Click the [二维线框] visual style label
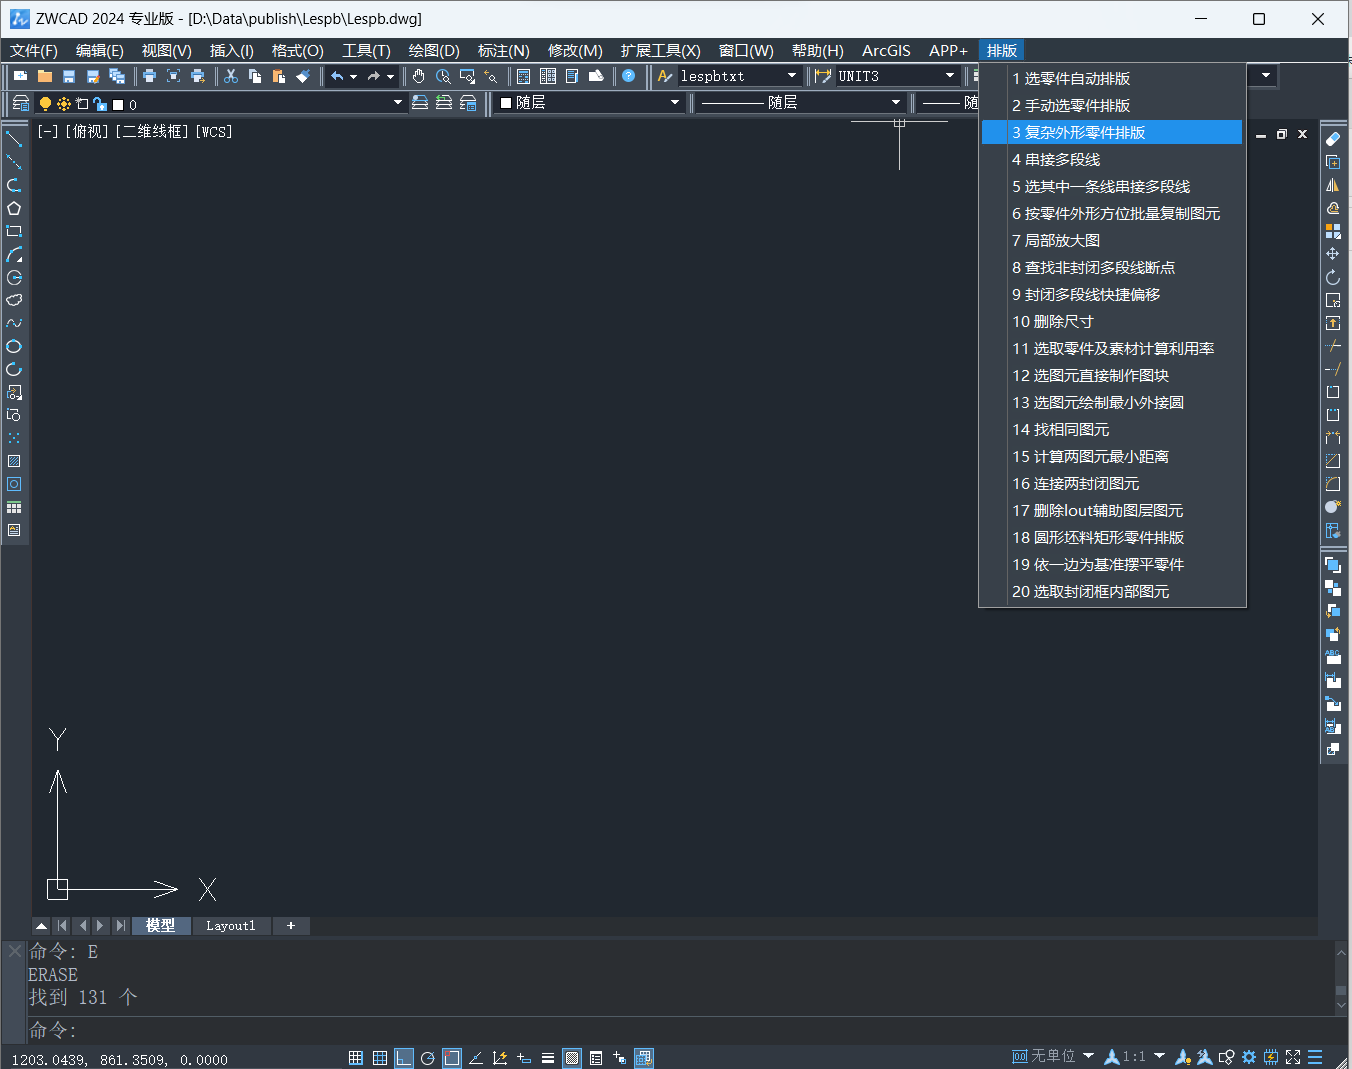 (152, 131)
